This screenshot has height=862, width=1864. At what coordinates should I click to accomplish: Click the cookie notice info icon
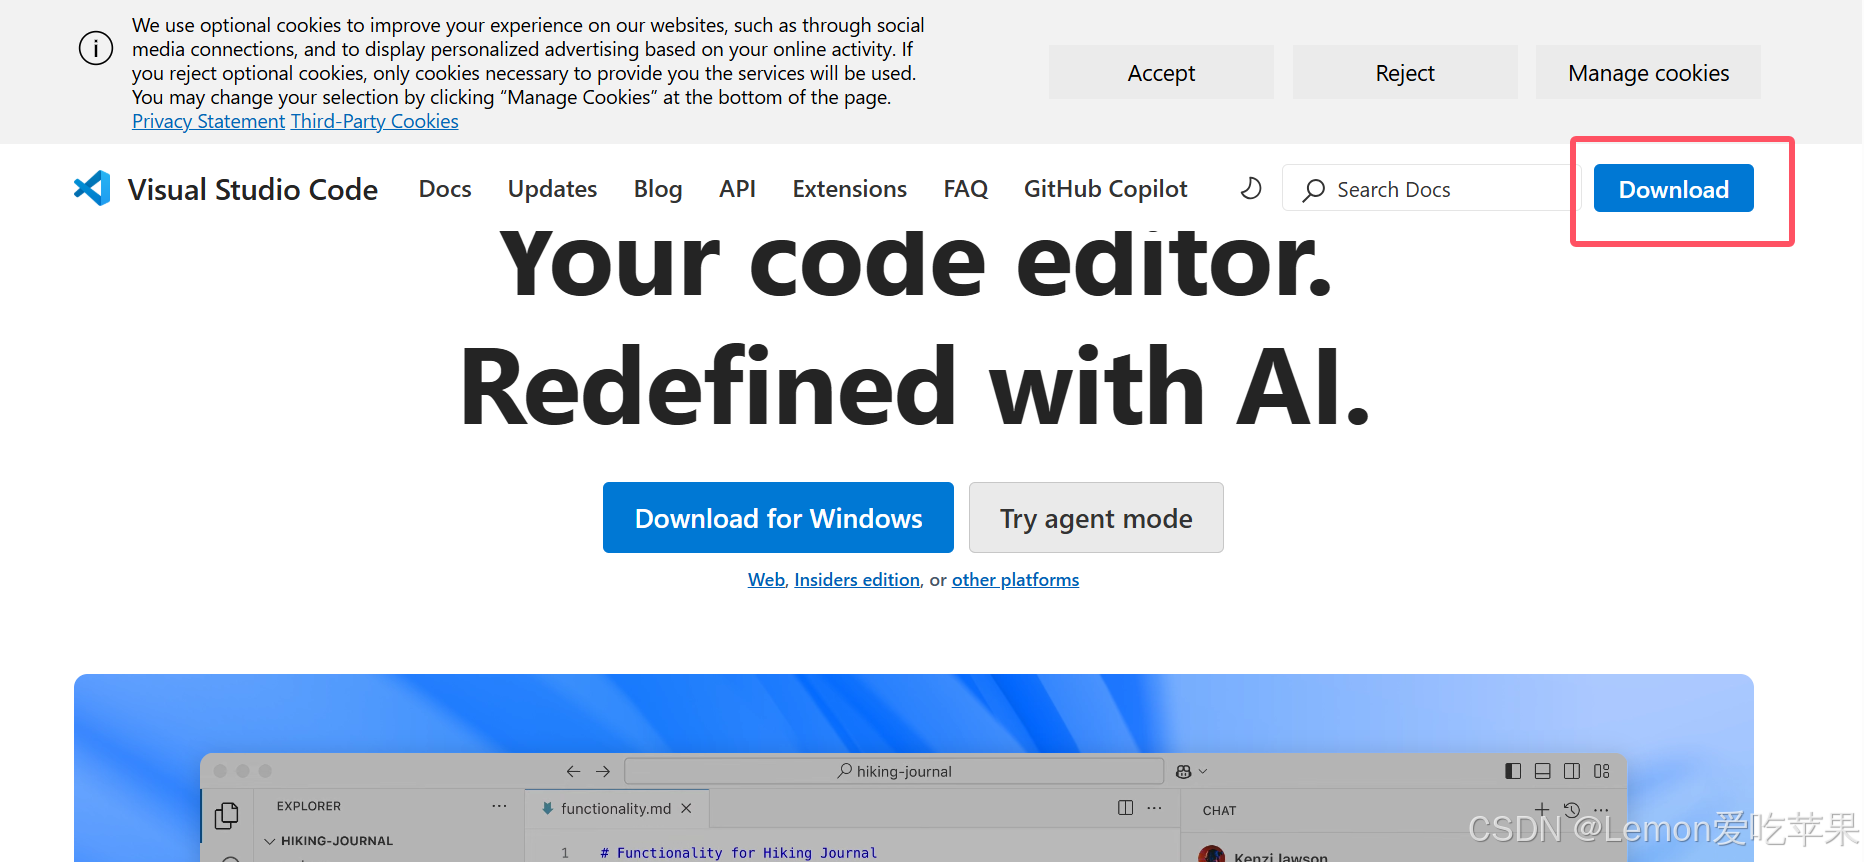click(96, 47)
